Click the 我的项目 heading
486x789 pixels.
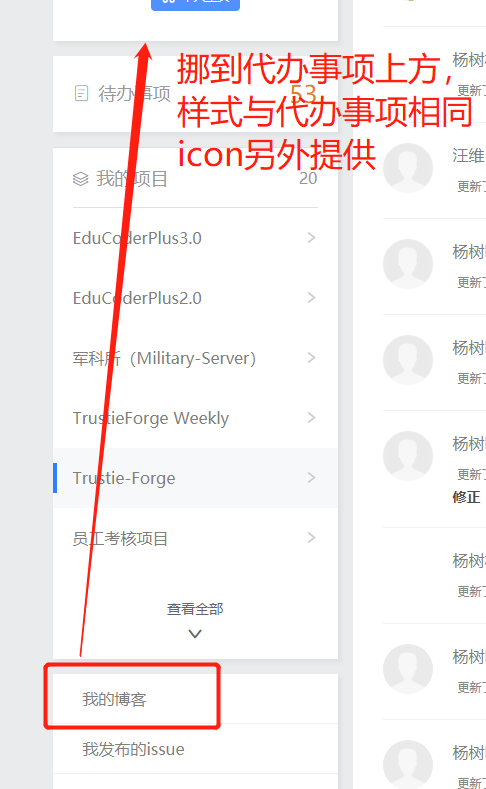[132, 179]
